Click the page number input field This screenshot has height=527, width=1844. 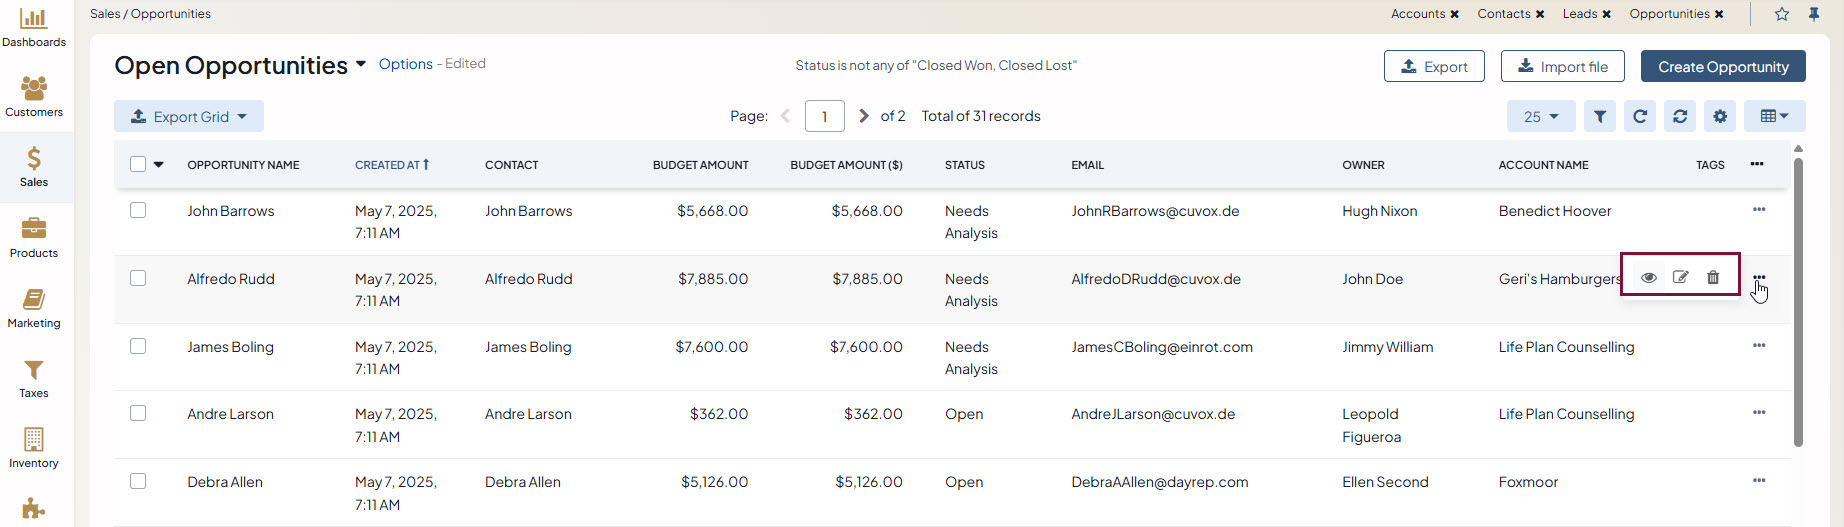pyautogui.click(x=824, y=117)
